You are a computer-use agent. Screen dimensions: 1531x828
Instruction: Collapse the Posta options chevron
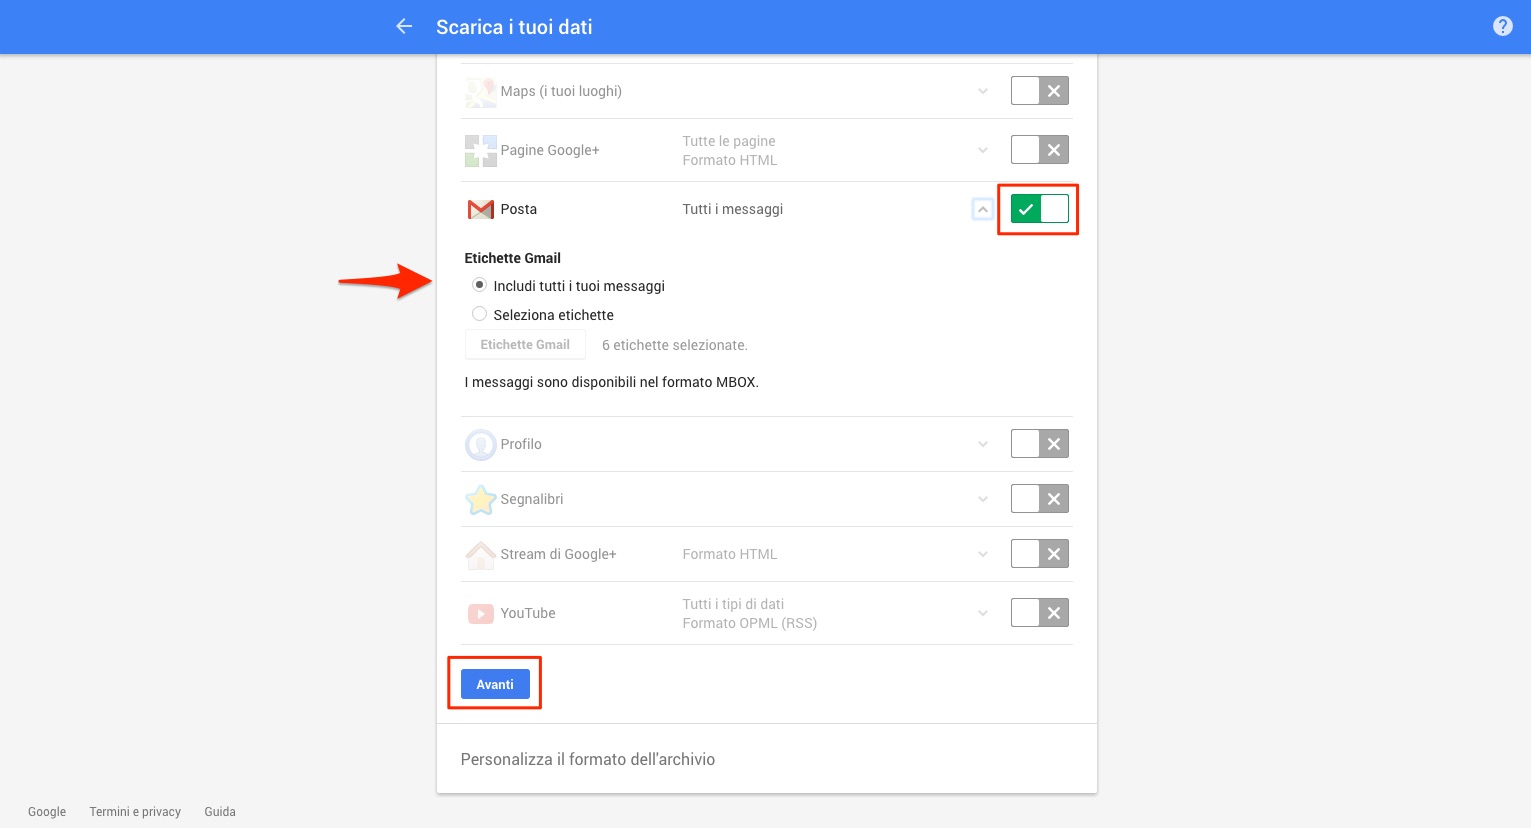pyautogui.click(x=983, y=209)
